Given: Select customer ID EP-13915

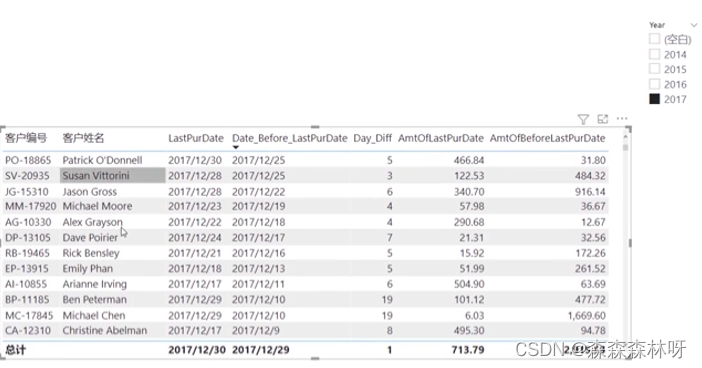Looking at the screenshot, I should (26, 269).
